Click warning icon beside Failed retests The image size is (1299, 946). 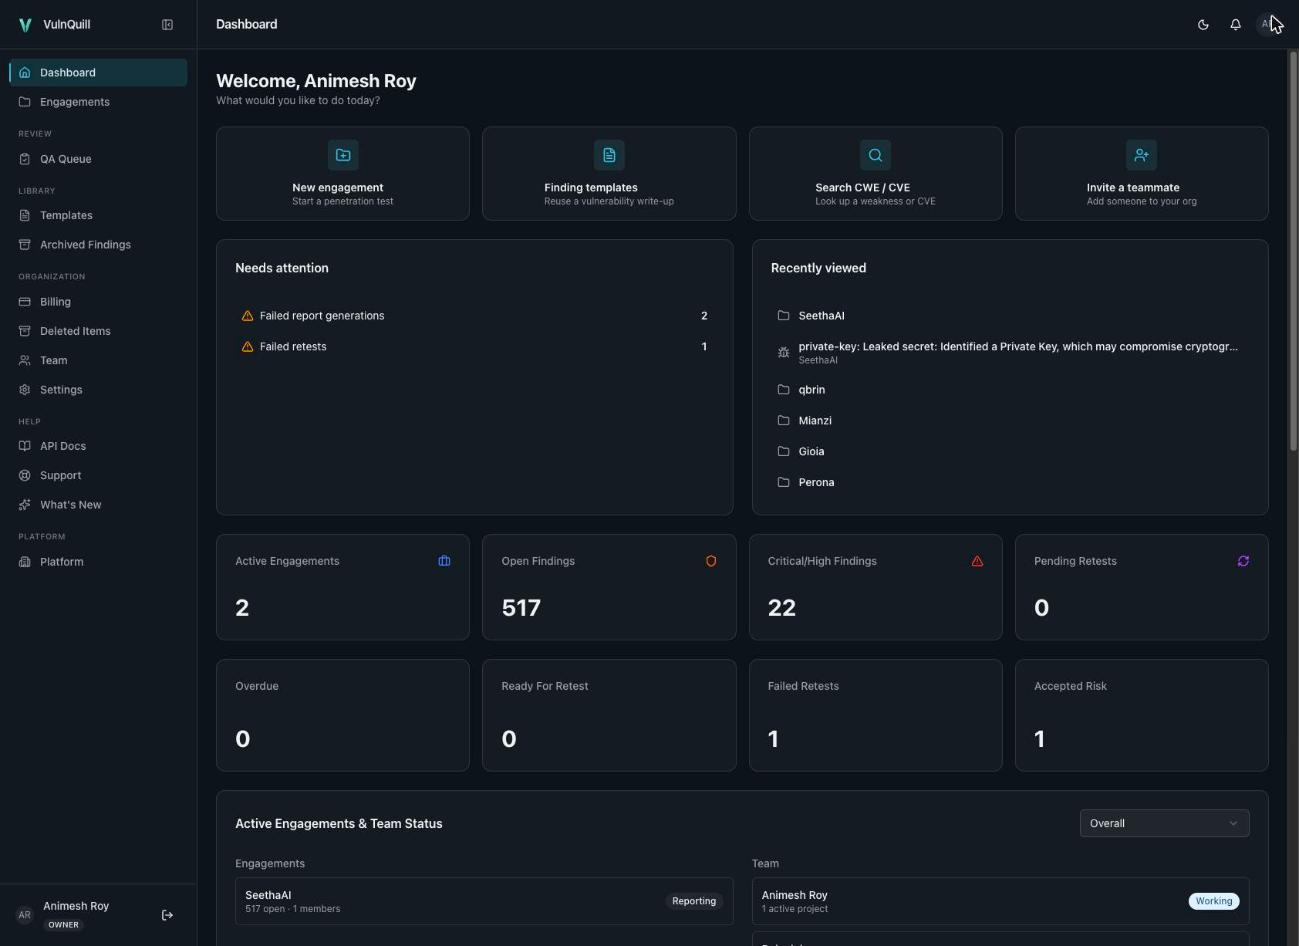pos(247,347)
